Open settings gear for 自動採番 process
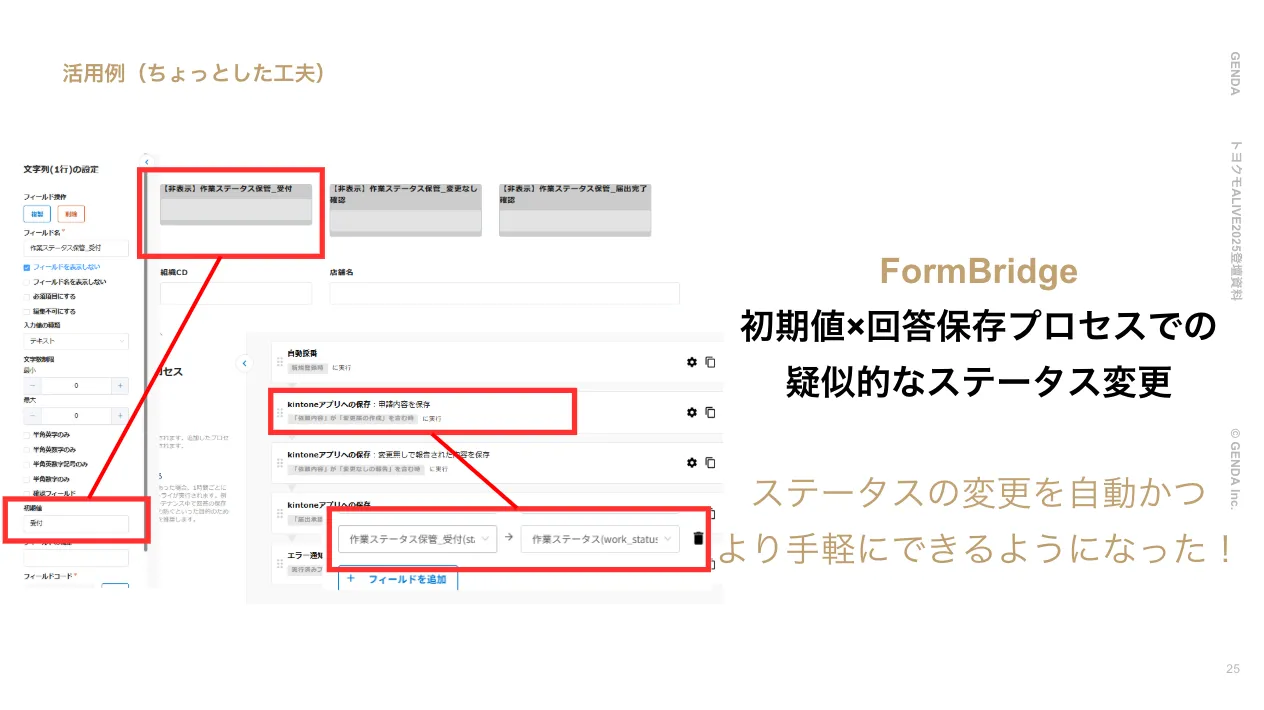Screen dimensions: 1264x710 [x=691, y=362]
